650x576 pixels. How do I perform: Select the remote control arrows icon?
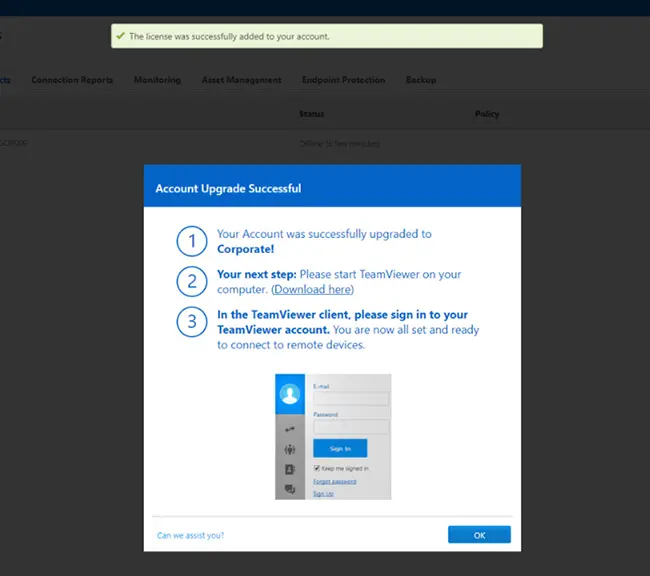pyautogui.click(x=290, y=429)
